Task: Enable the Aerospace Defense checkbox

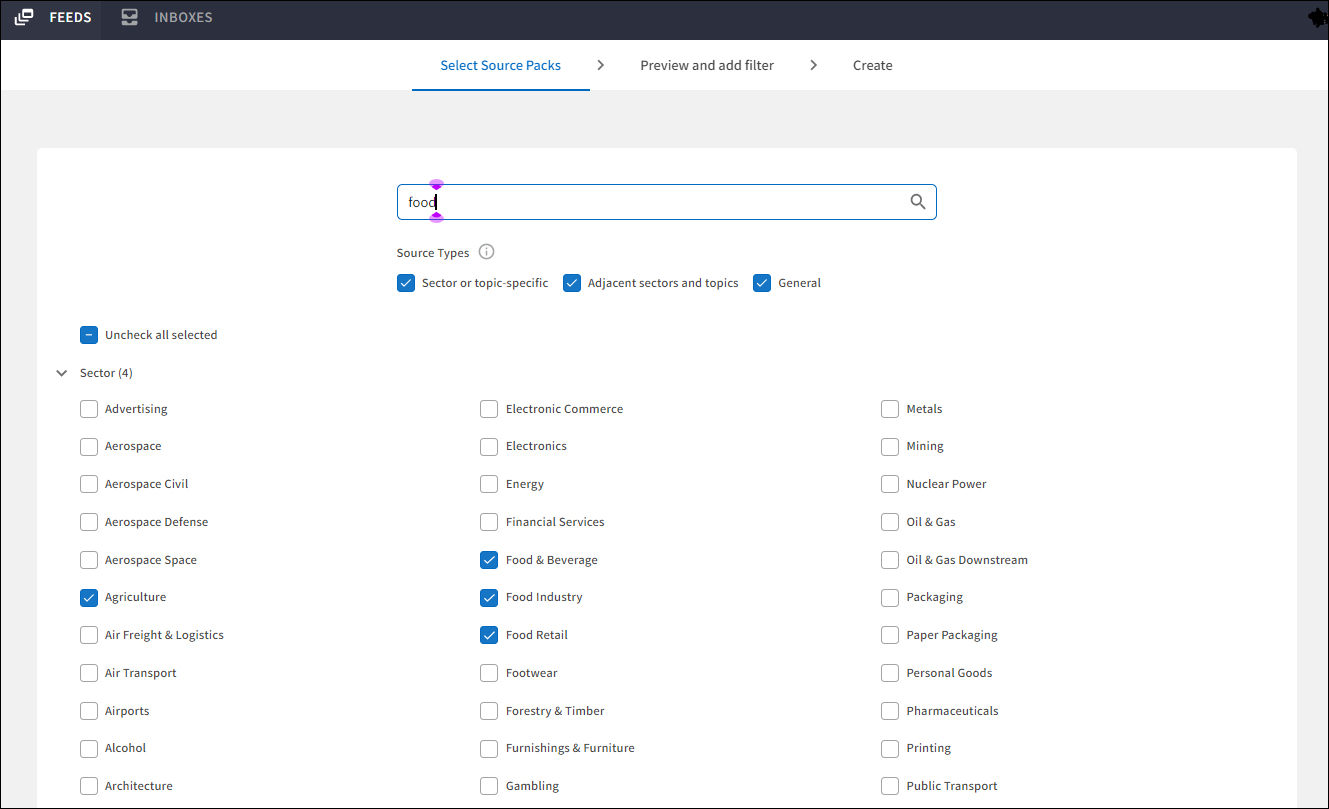Action: [89, 522]
